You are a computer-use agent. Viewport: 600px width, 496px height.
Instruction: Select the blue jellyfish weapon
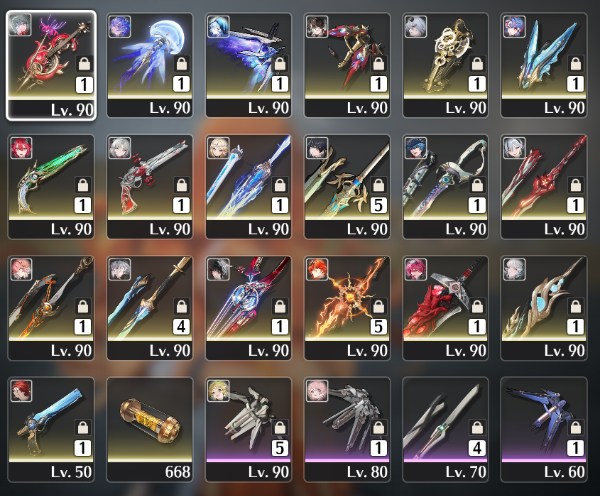[150, 65]
